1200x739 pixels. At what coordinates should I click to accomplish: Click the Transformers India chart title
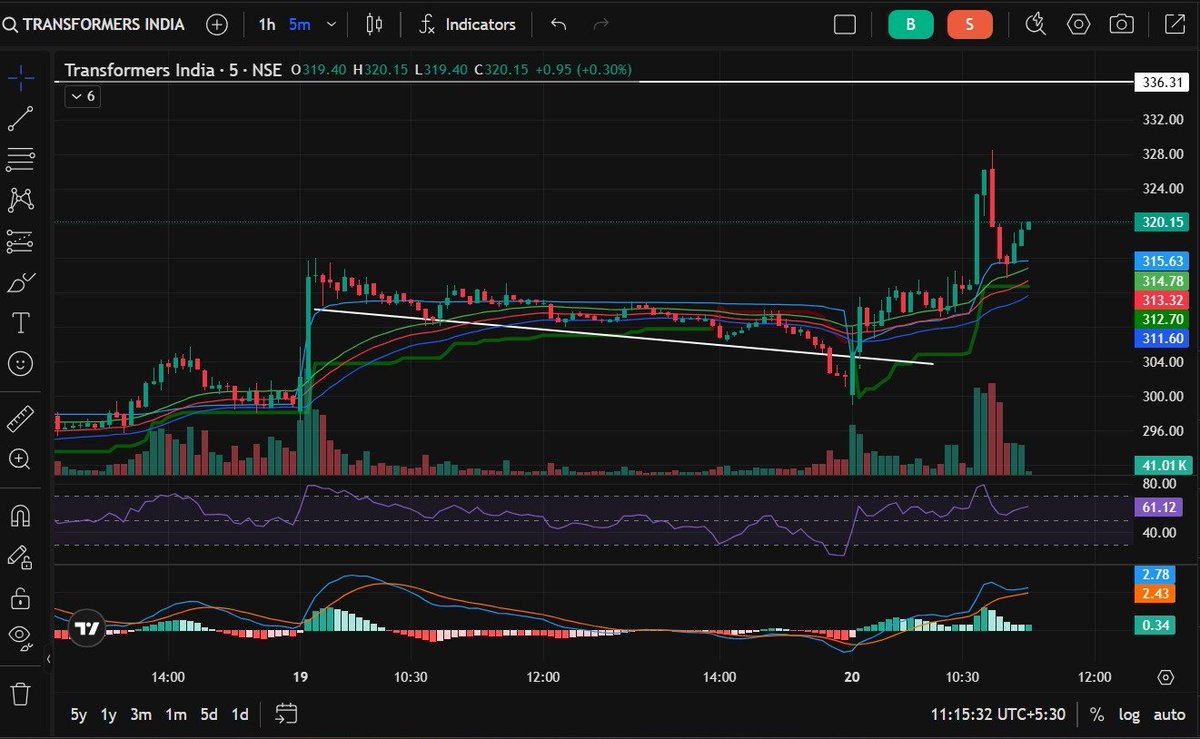pos(174,70)
